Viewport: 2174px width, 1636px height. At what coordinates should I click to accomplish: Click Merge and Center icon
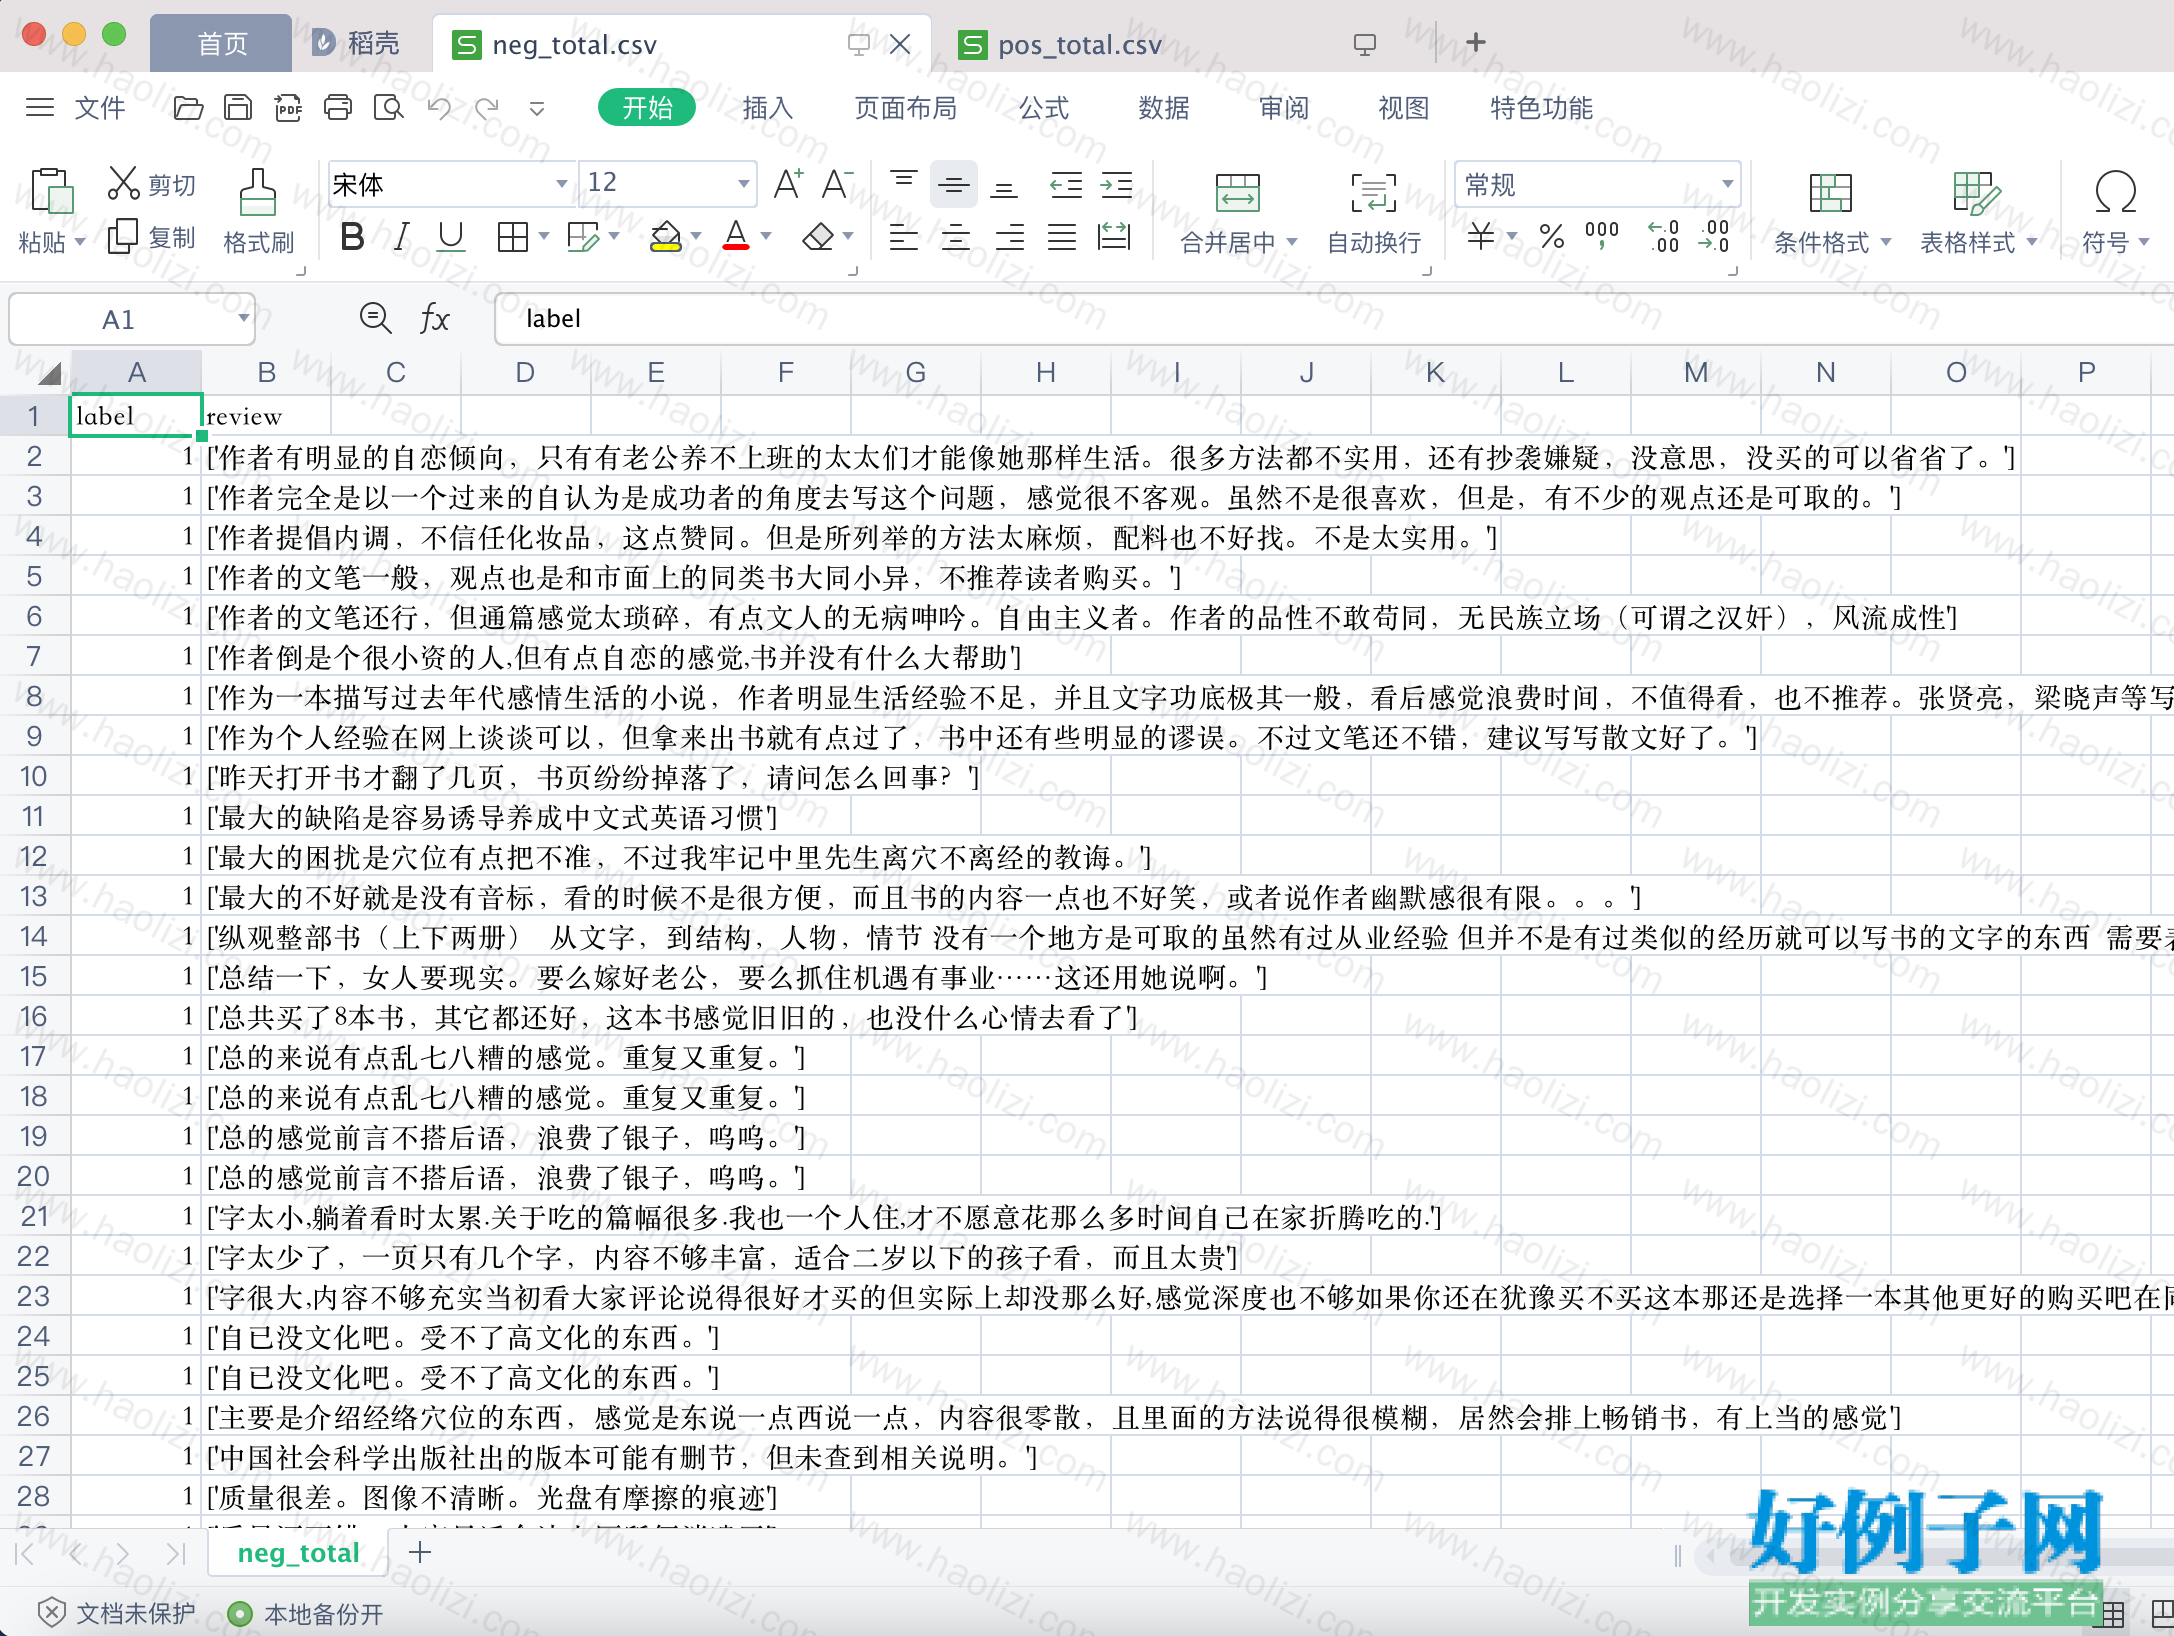click(x=1237, y=192)
